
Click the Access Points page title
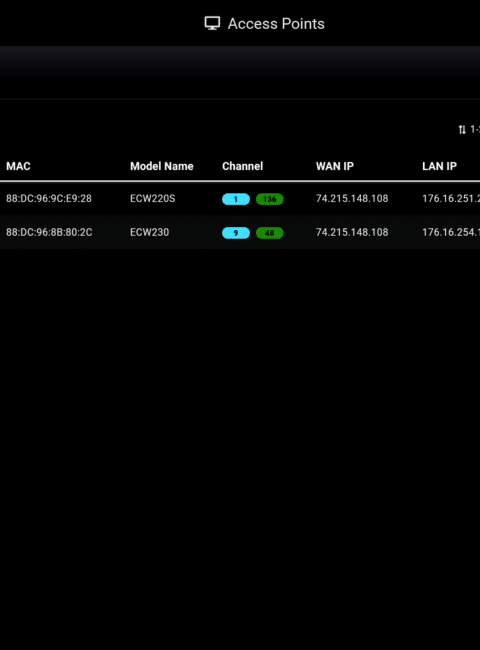[276, 24]
